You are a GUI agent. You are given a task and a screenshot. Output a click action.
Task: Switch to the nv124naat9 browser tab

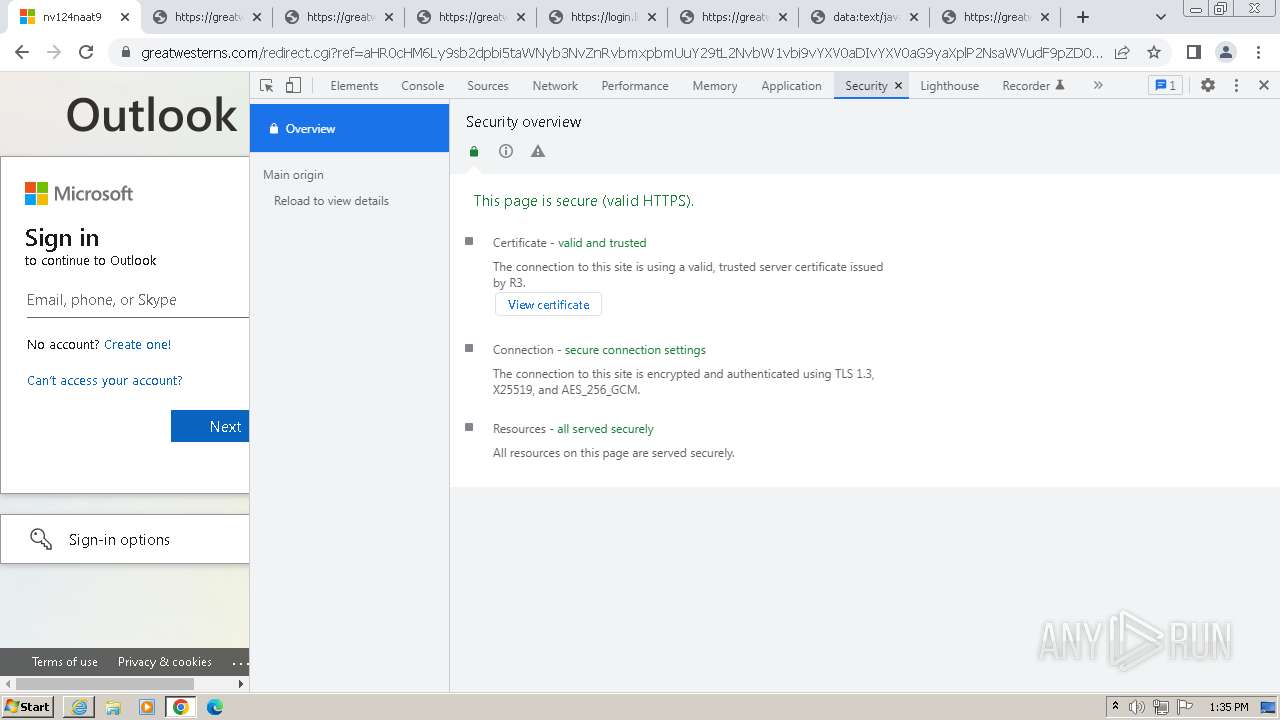point(73,17)
